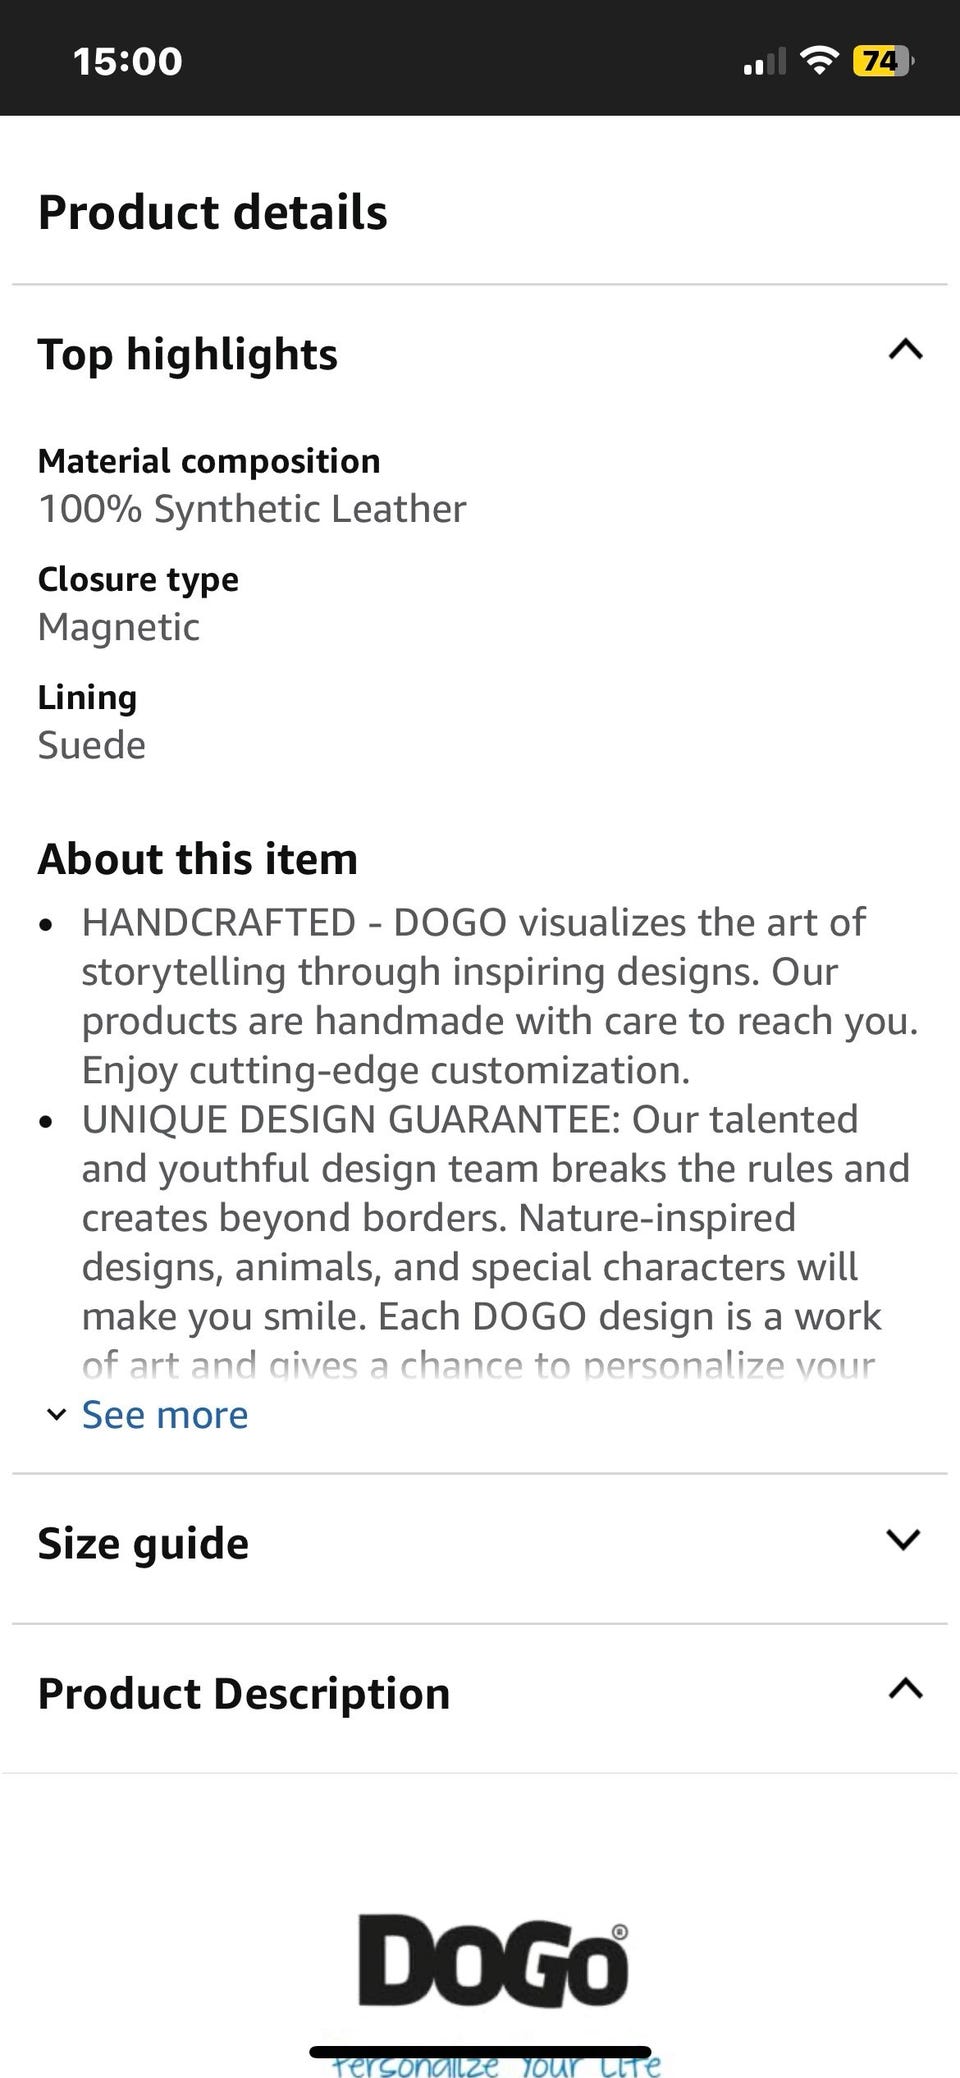Tap the Suede lining value
The height and width of the screenshot is (2078, 960).
(x=92, y=745)
